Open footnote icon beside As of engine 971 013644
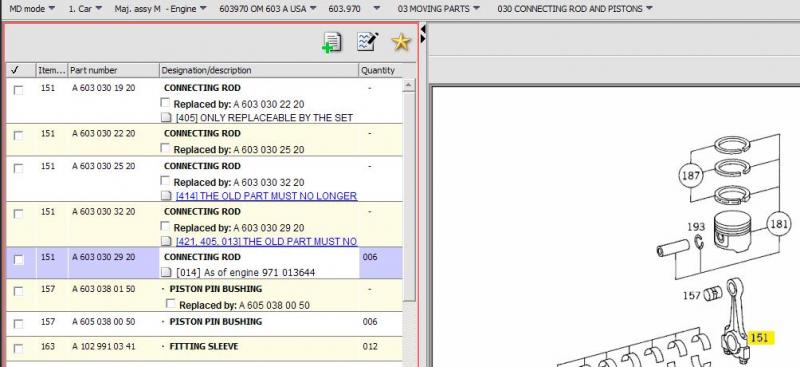 [x=166, y=273]
